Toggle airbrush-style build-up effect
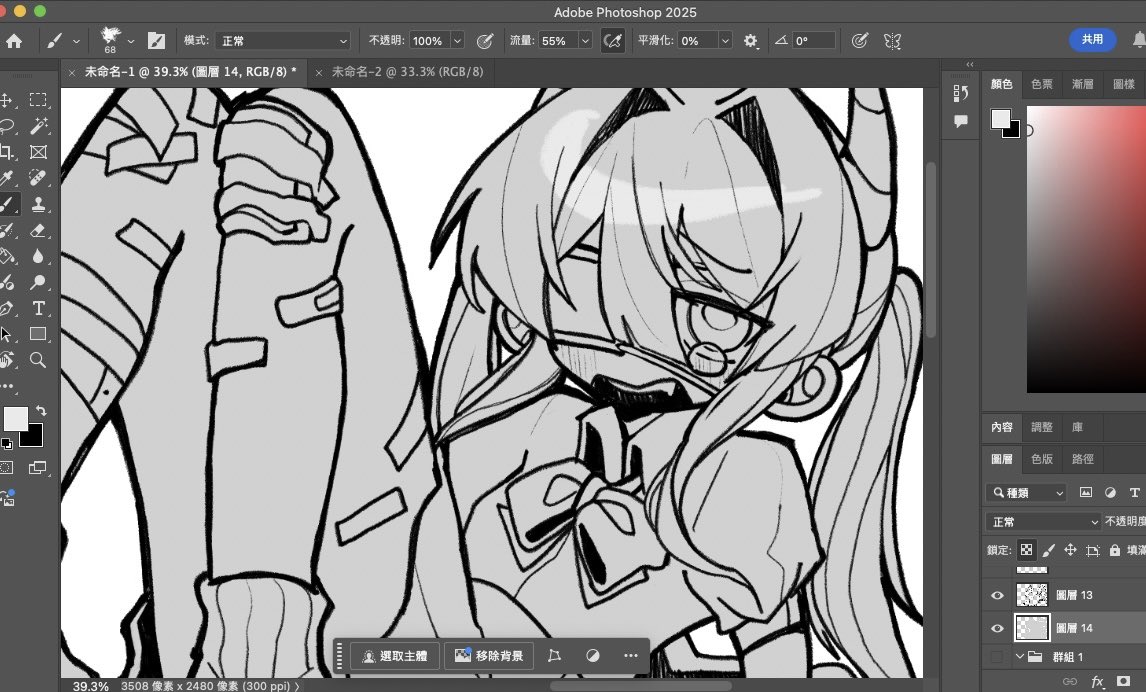The width and height of the screenshot is (1146, 692). click(612, 41)
